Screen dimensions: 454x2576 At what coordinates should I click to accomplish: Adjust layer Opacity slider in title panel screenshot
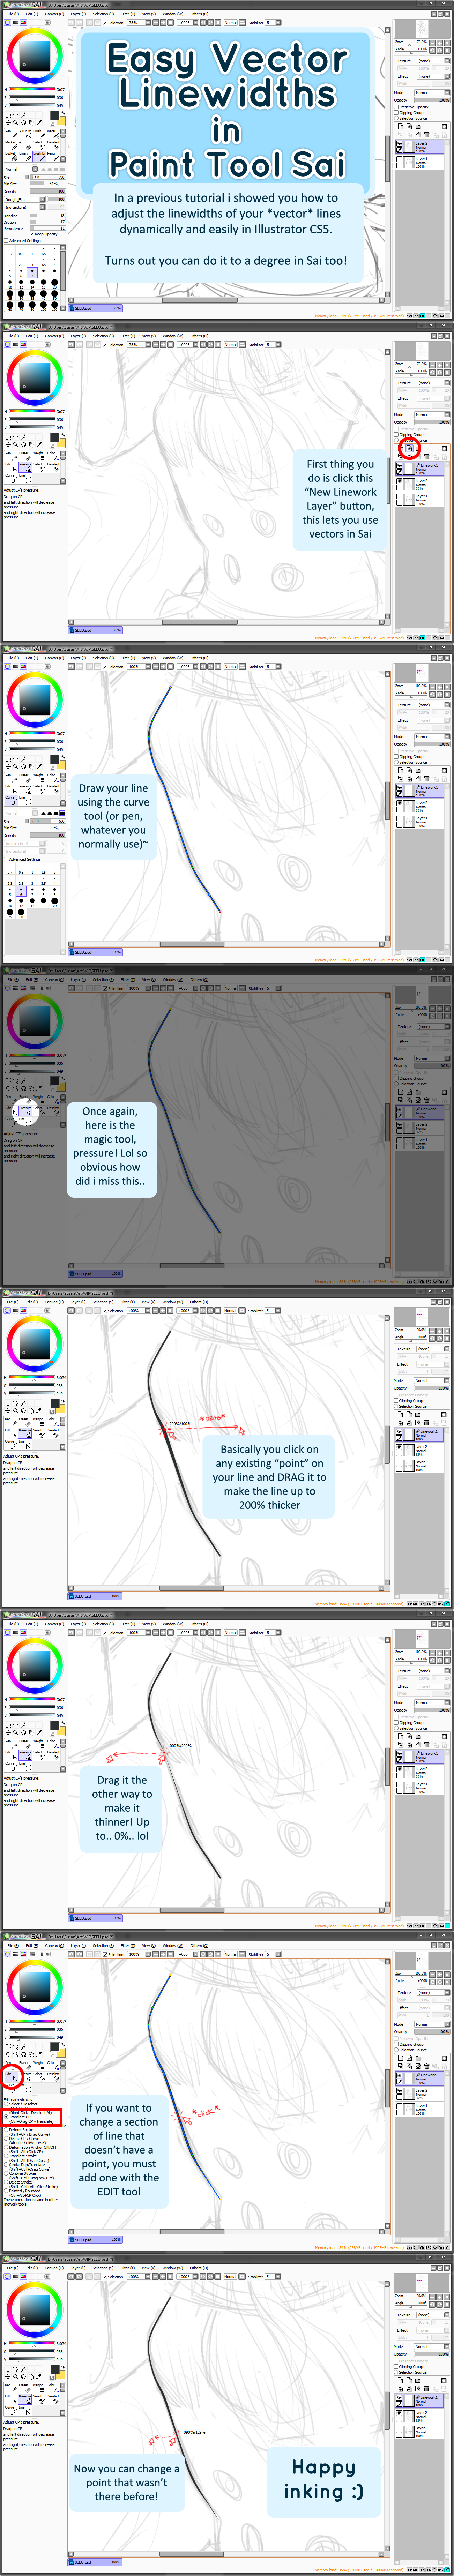pyautogui.click(x=432, y=100)
